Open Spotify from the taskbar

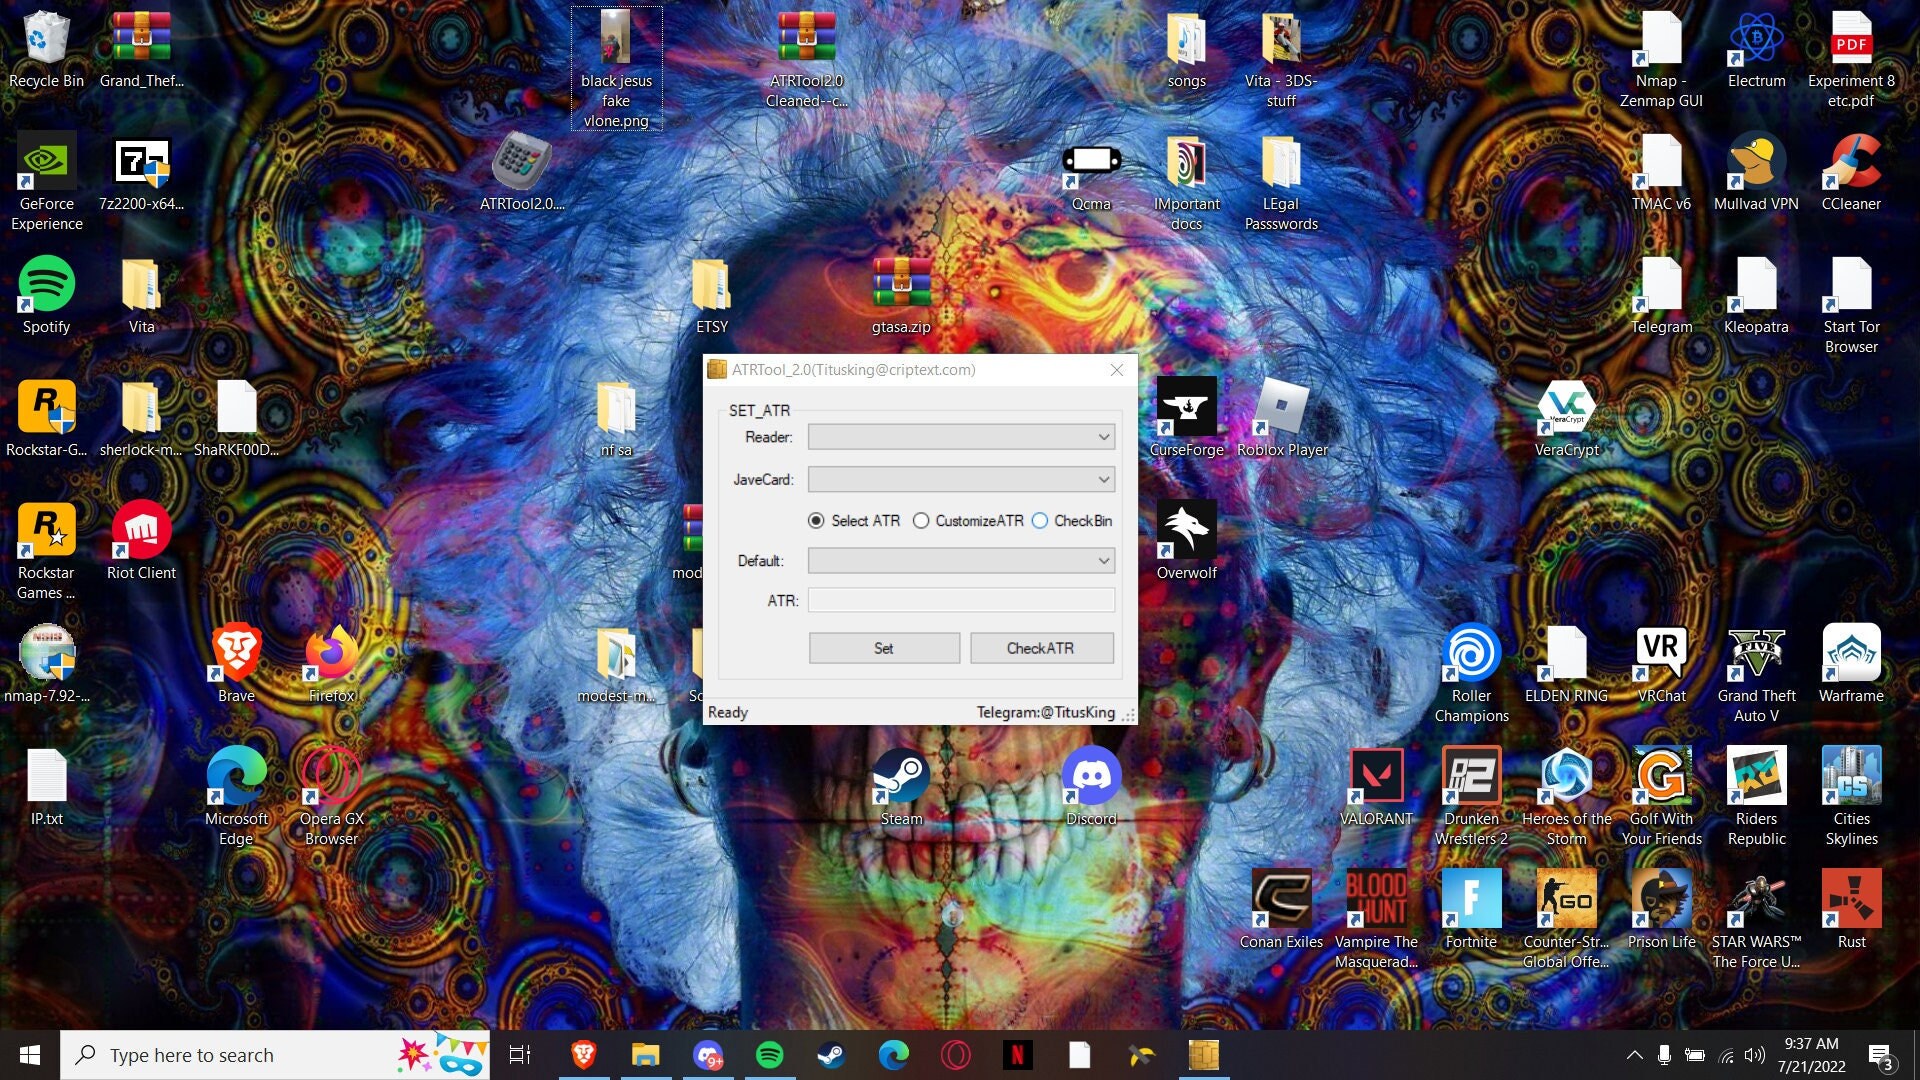[770, 1054]
